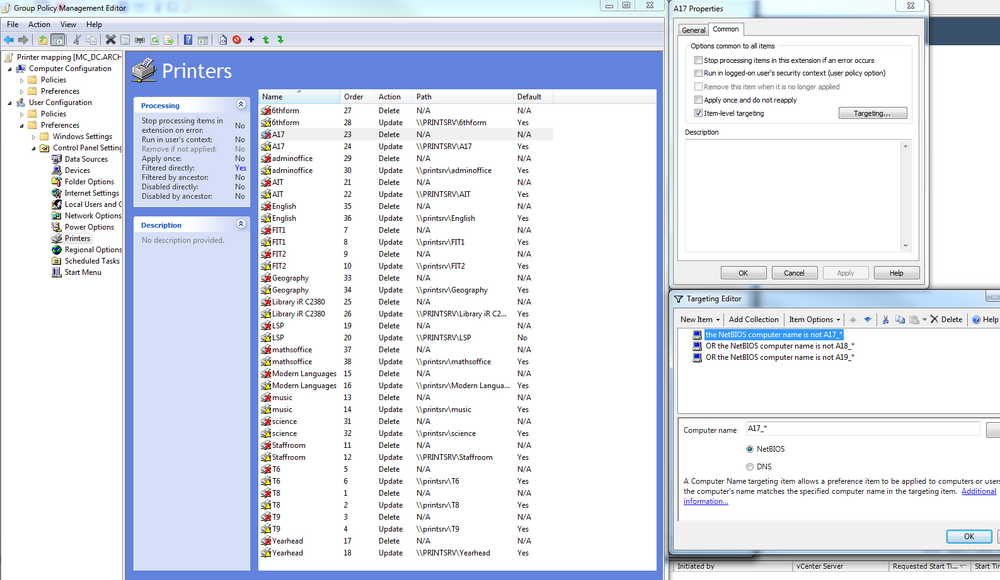Screen dimensions: 1000x580
Task: Select the DNS radio button
Action: (750, 466)
